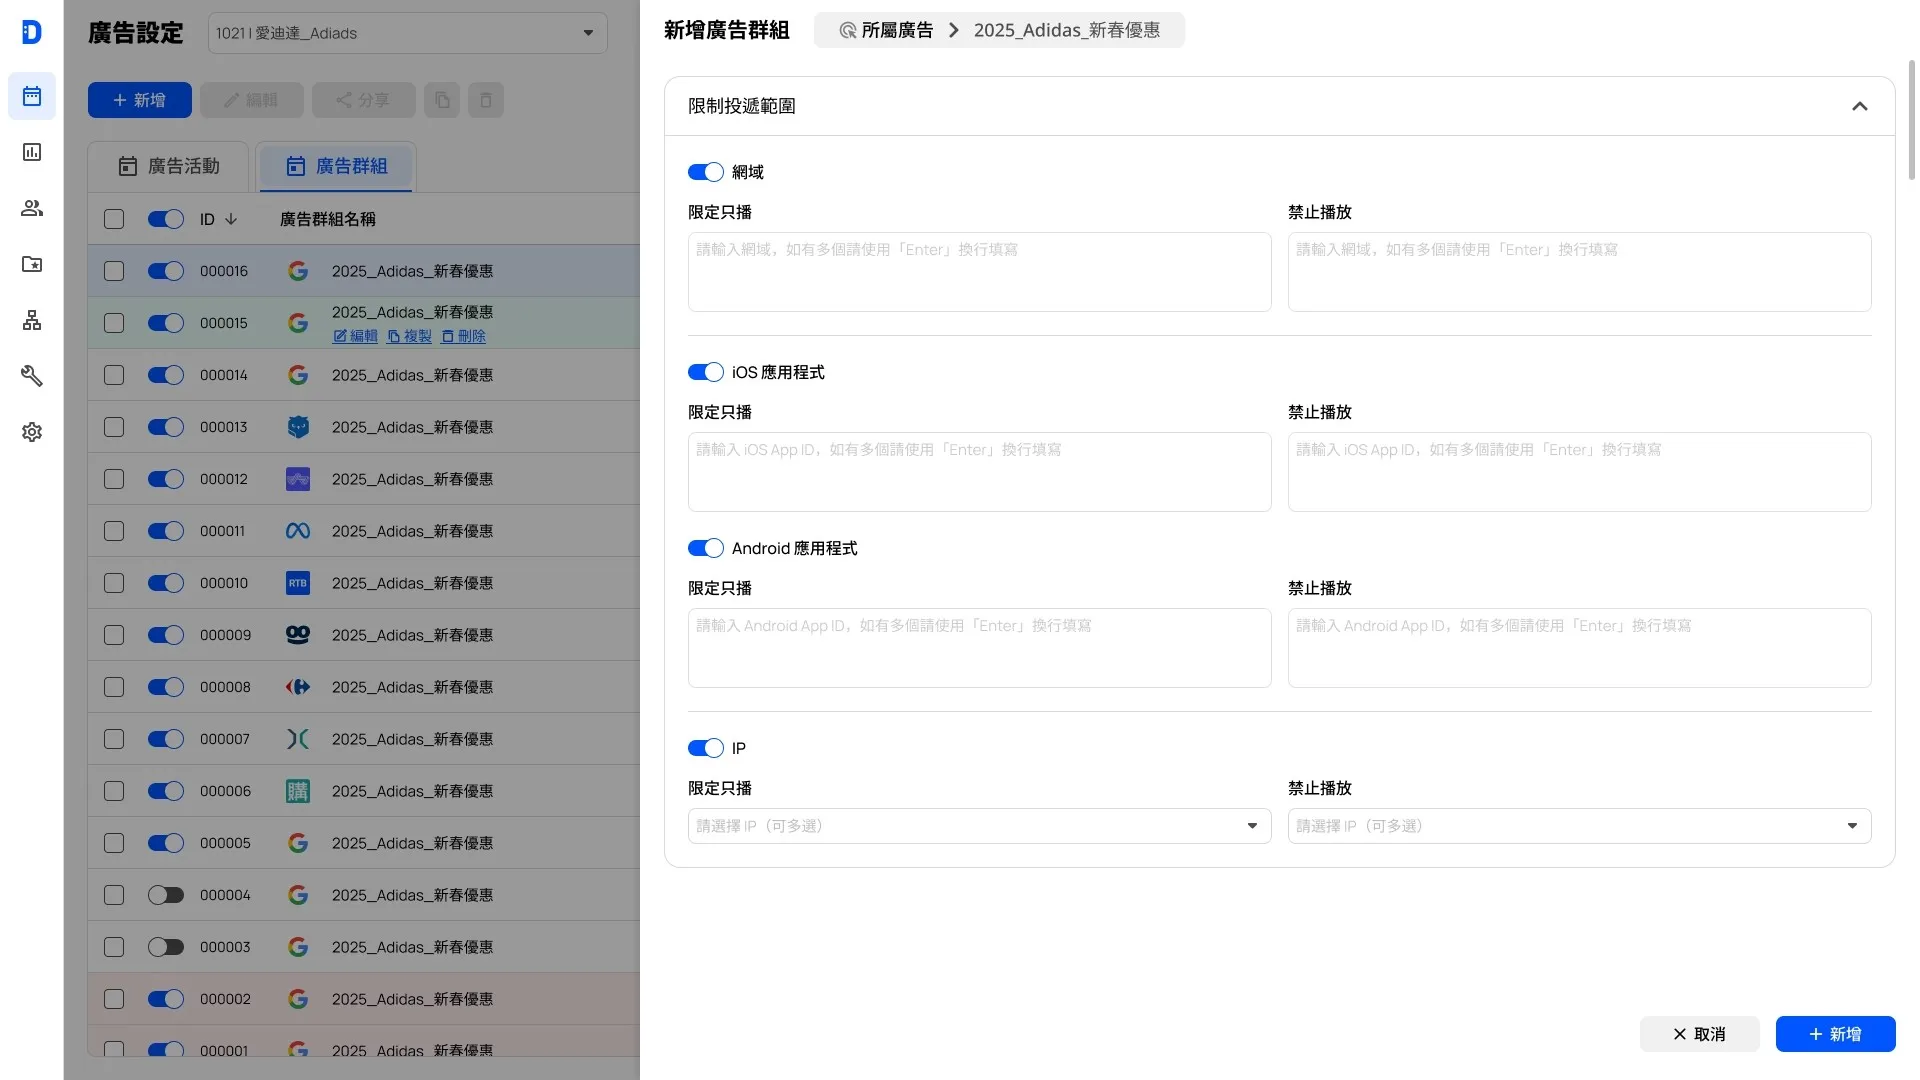Click the 取消 button
The width and height of the screenshot is (1920, 1080).
click(x=1700, y=1034)
